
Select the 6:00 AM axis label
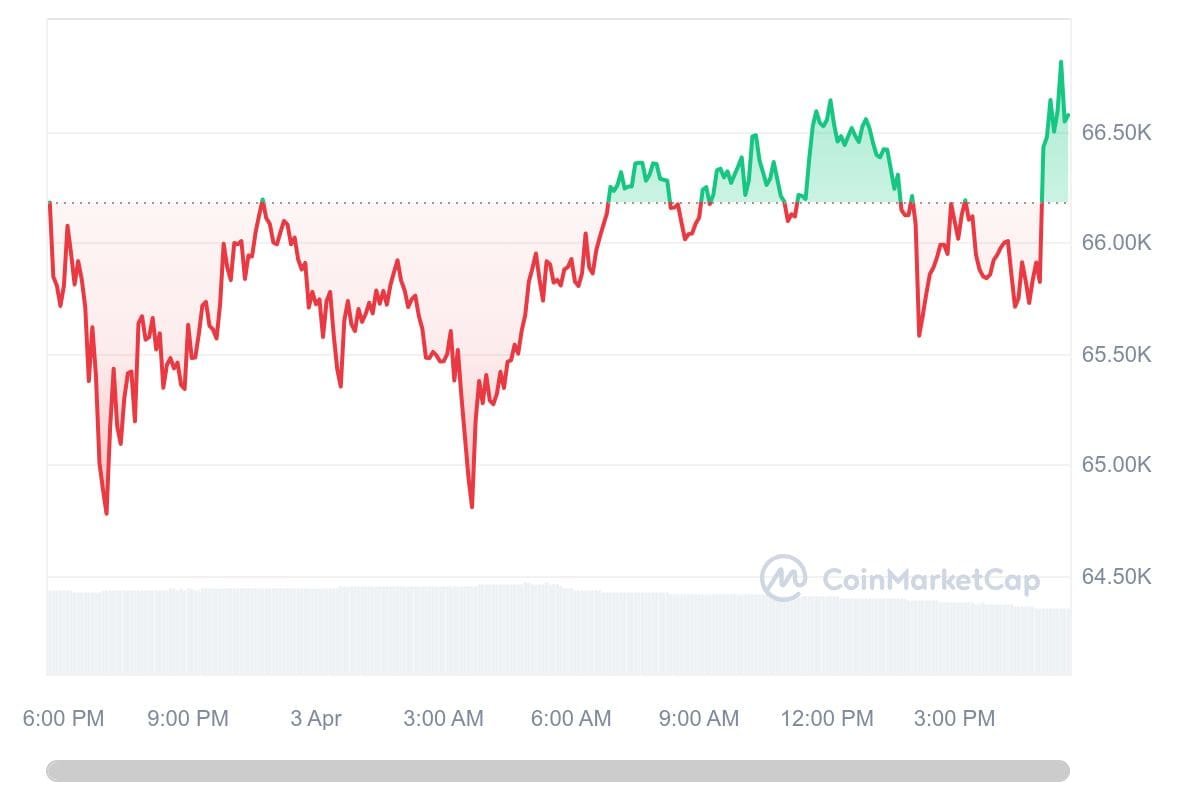570,718
